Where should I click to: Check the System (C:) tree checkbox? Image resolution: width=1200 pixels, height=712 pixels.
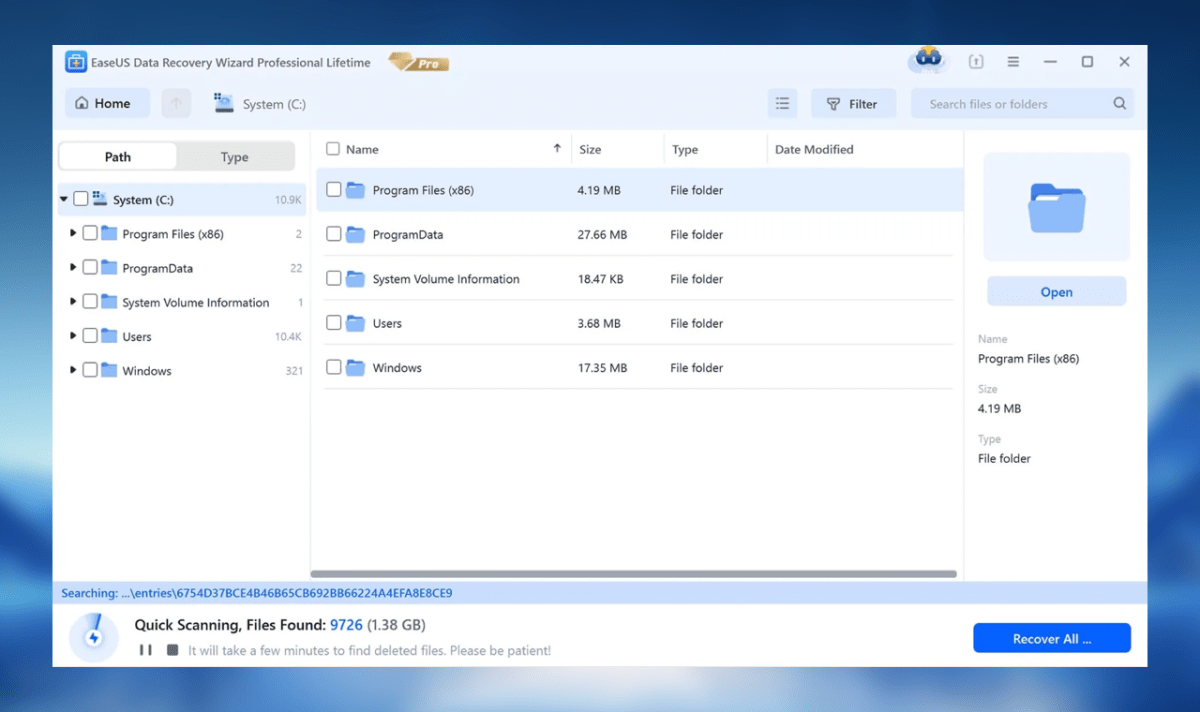[x=81, y=200]
